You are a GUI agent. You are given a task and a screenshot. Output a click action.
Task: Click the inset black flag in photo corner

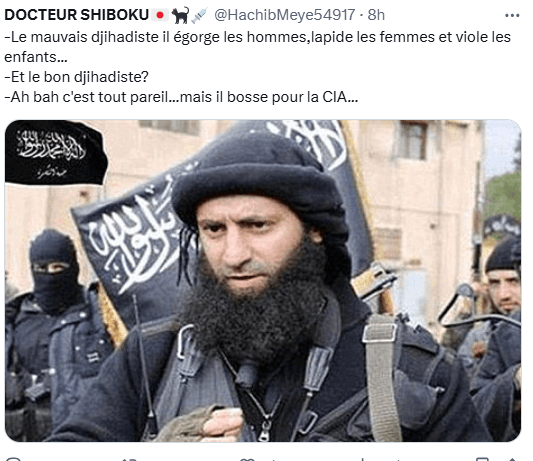coord(54,153)
